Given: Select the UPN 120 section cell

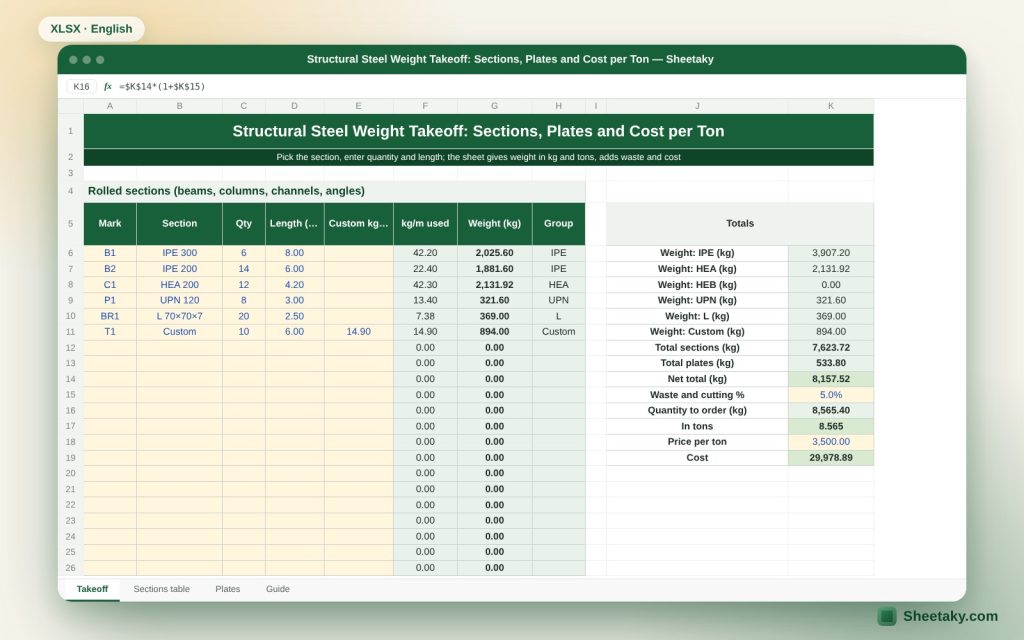Looking at the screenshot, I should click(x=180, y=300).
